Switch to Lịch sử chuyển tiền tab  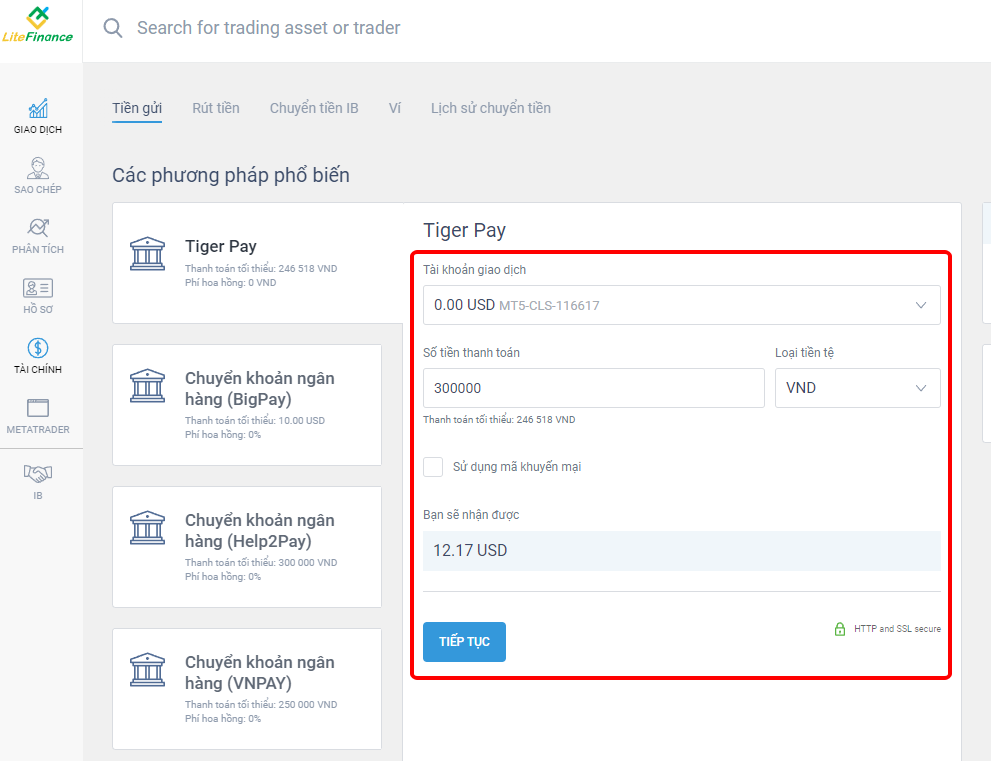pos(490,108)
